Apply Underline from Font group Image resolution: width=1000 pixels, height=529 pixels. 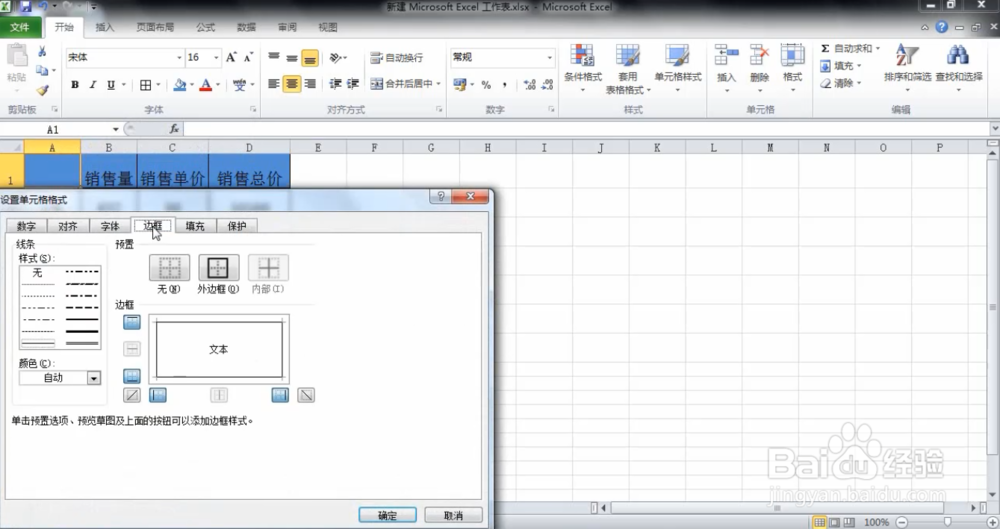click(x=111, y=85)
